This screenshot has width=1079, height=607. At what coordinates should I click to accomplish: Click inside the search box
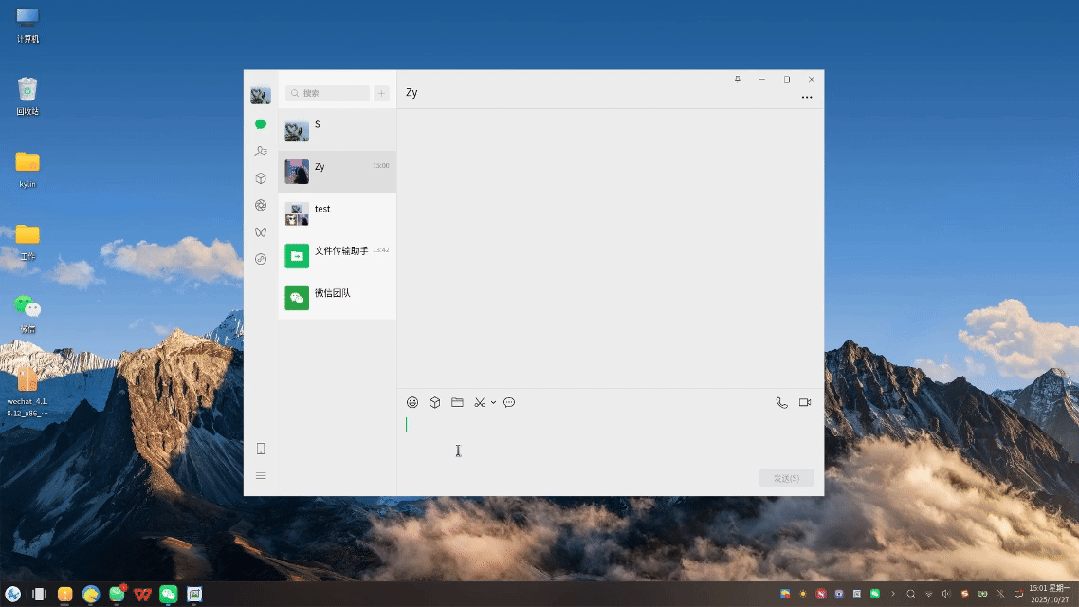coord(327,92)
